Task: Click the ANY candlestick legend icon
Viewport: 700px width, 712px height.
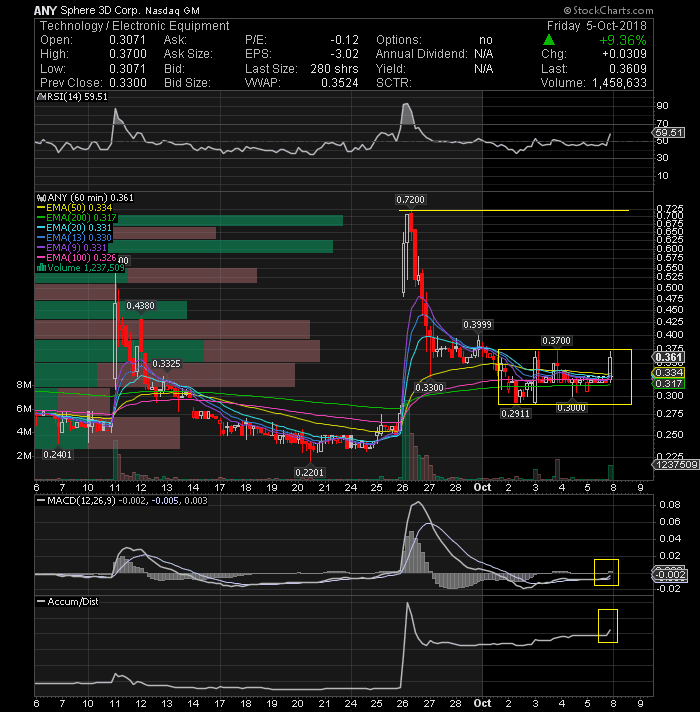Action: (41, 198)
